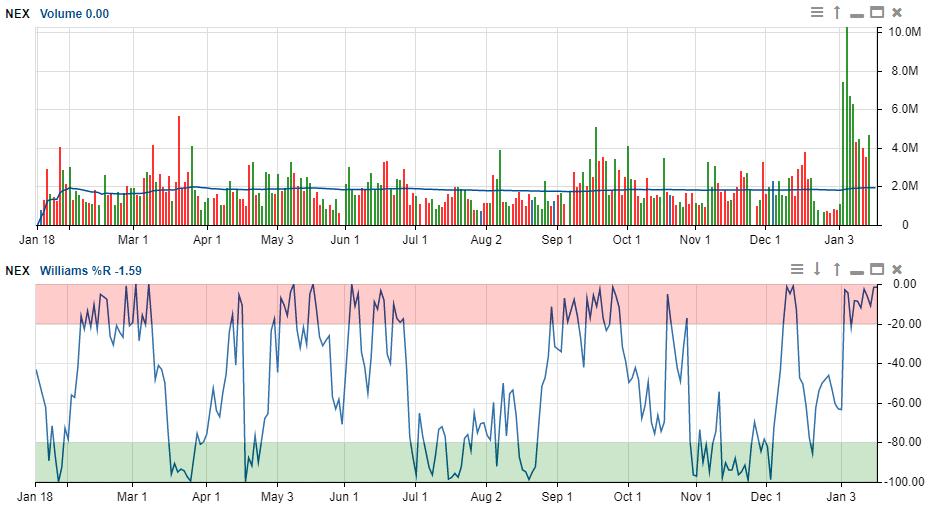
Task: Click the Volume 0.00 indicator label
Action: [x=75, y=14]
